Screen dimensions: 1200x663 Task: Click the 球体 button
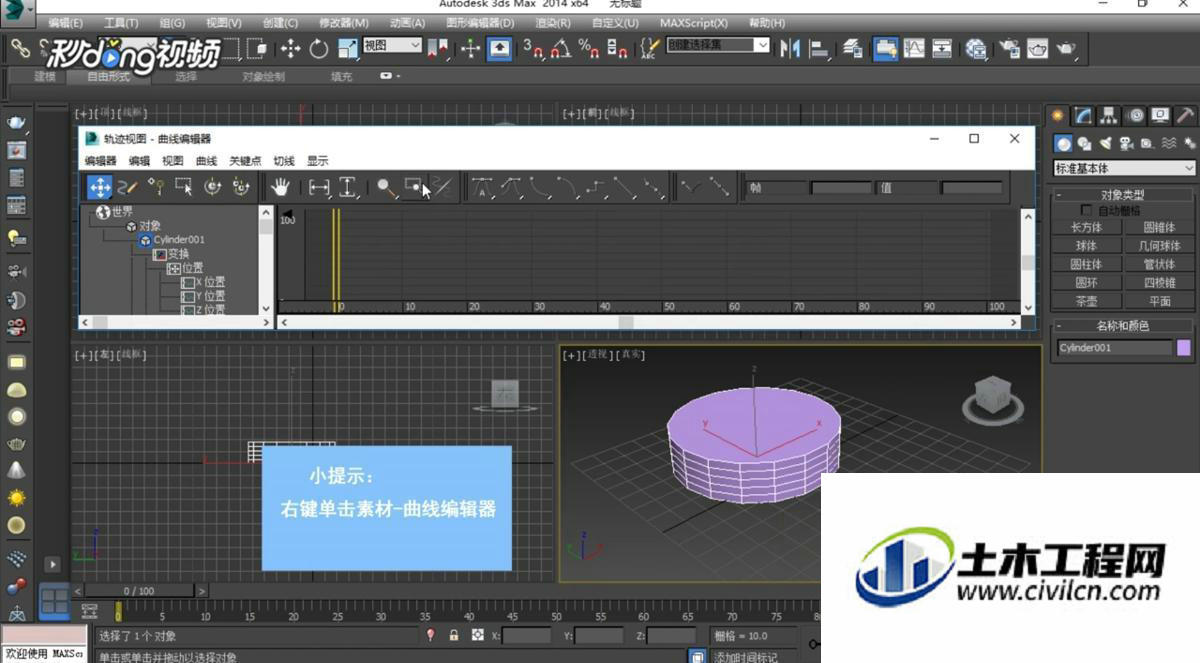click(x=1086, y=246)
